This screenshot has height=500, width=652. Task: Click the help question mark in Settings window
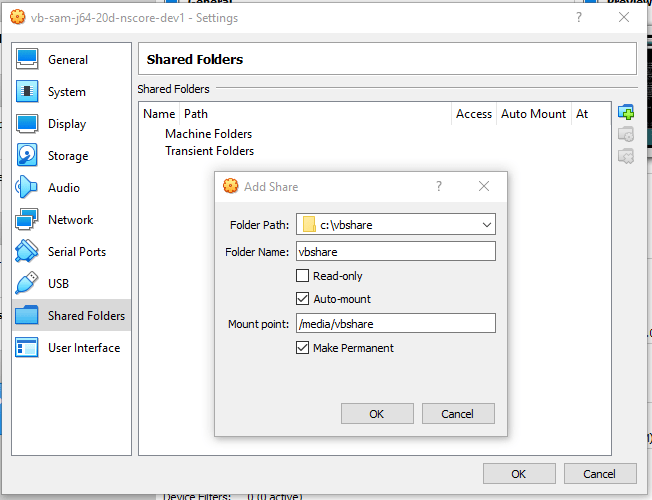[578, 17]
